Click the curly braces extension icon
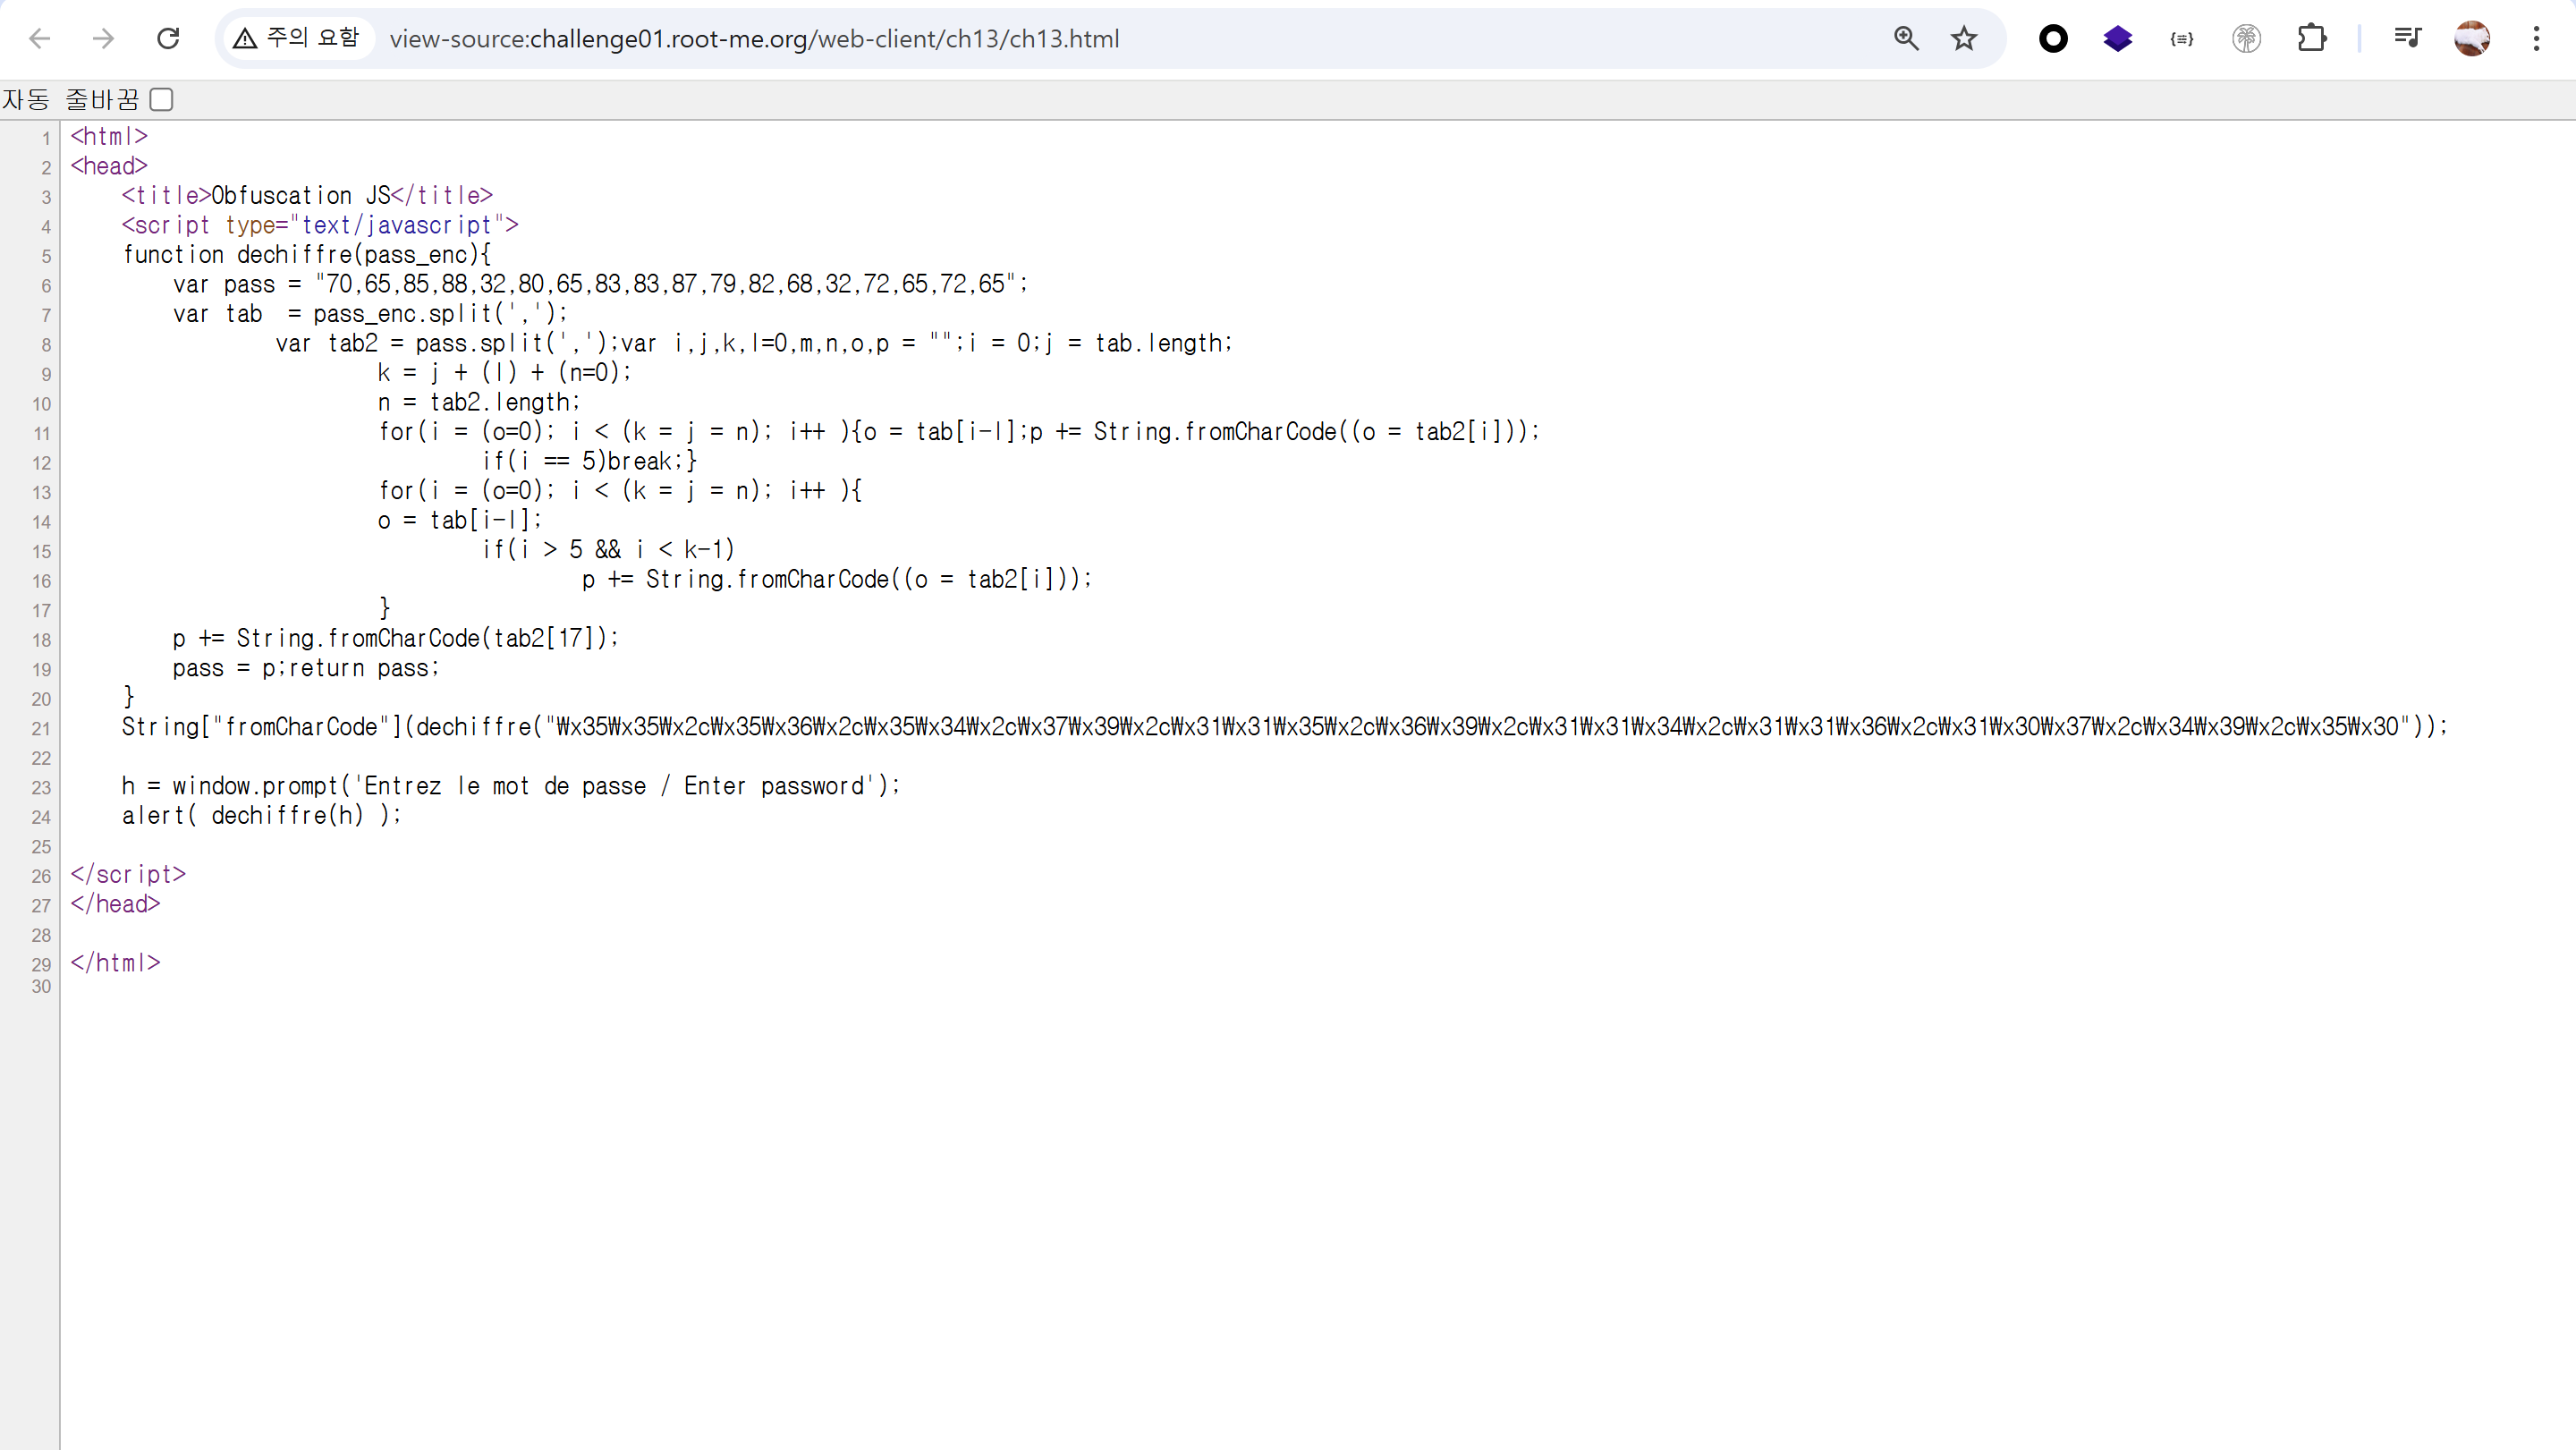2576x1450 pixels. (2182, 39)
